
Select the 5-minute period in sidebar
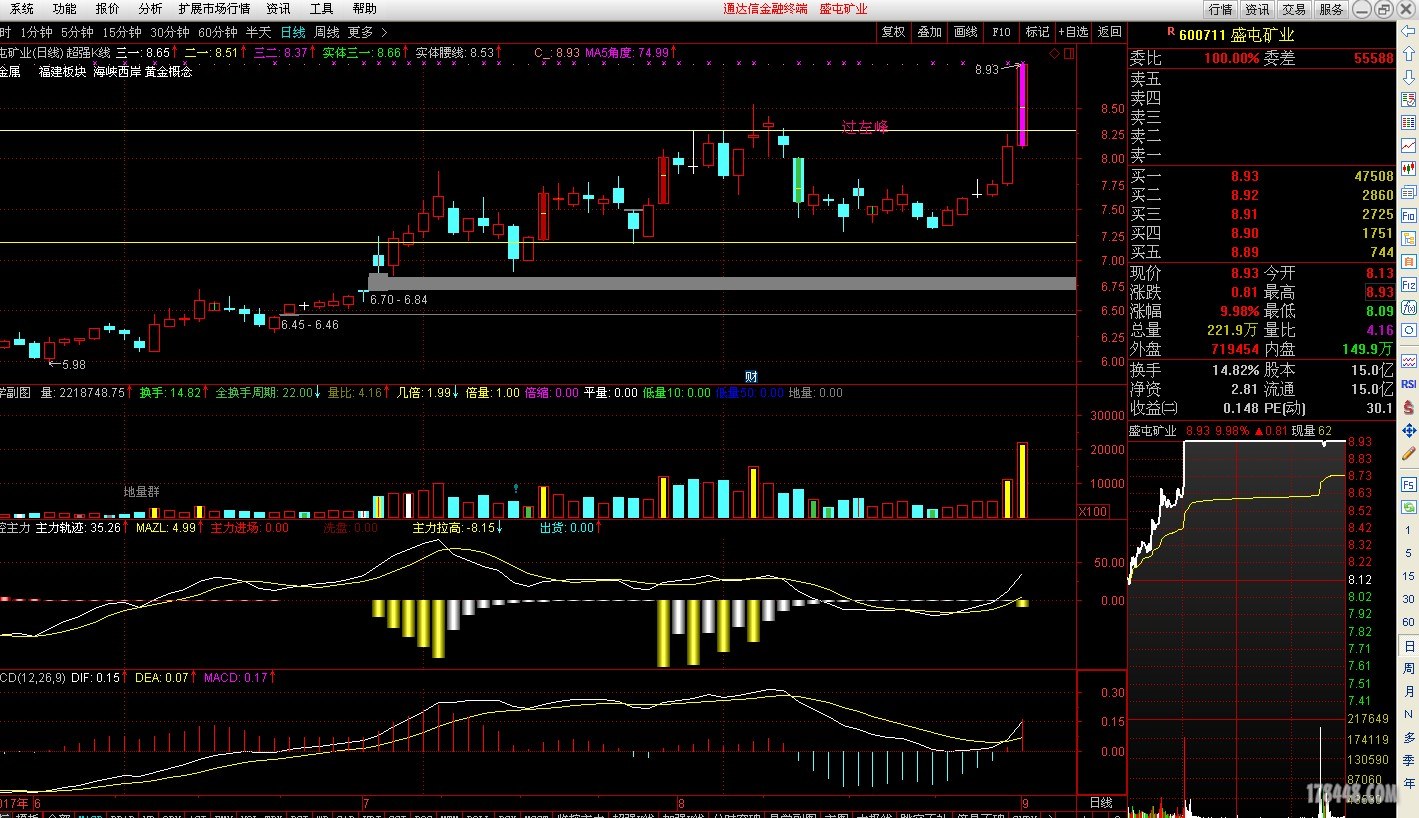click(x=1409, y=554)
